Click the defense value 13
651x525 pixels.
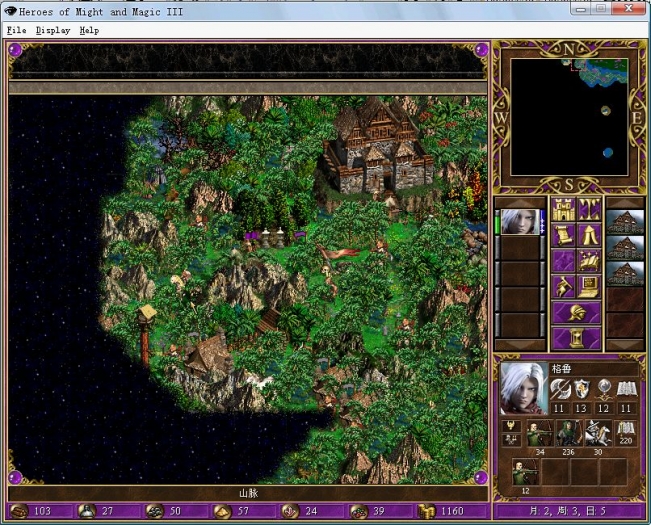click(581, 408)
